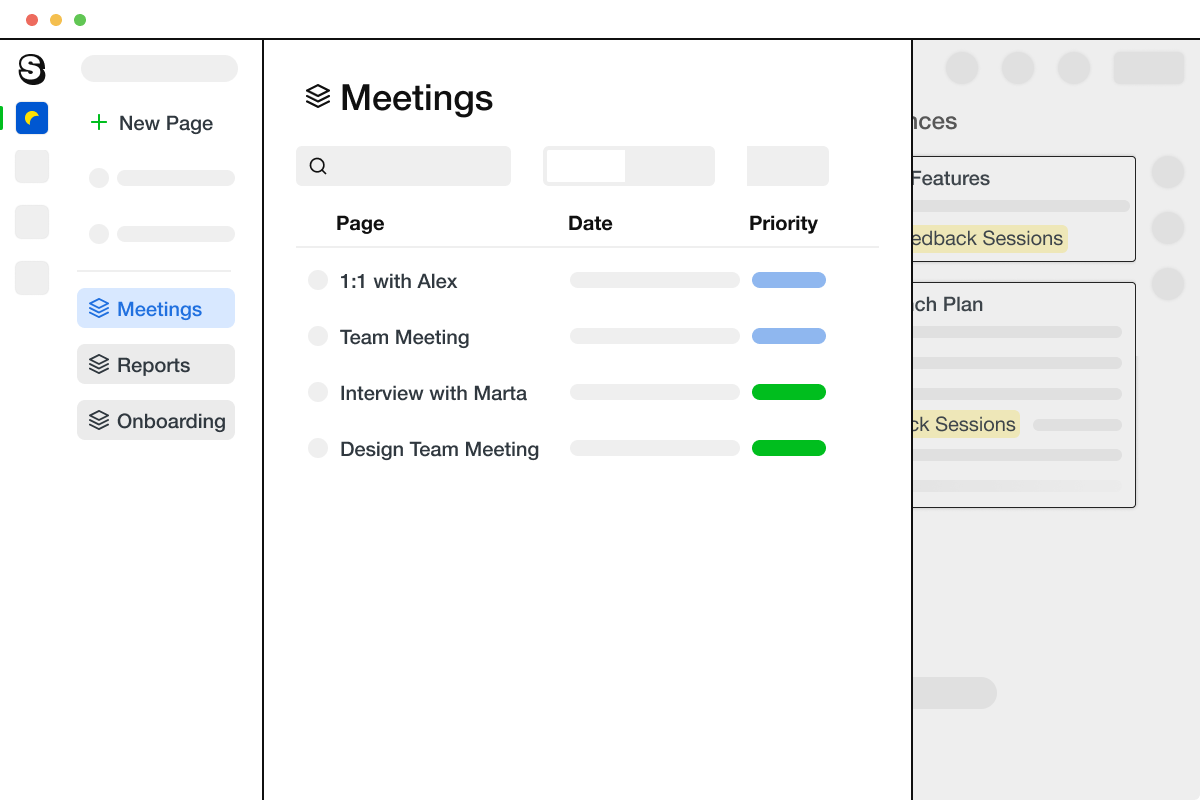Click the green priority tag for Design Team Meeting
Viewport: 1200px width, 800px height.
tap(789, 449)
